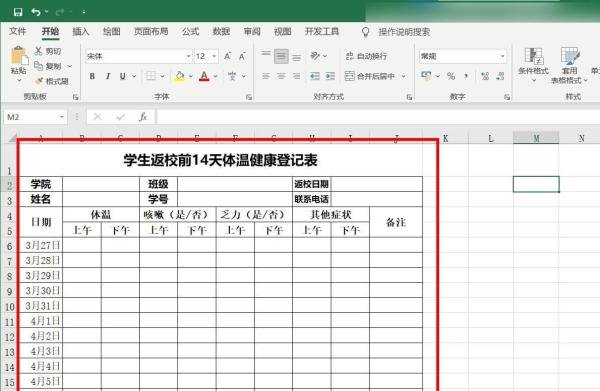This screenshot has height=391, width=600.
Task: Select row 9 header
Action: (x=10, y=291)
